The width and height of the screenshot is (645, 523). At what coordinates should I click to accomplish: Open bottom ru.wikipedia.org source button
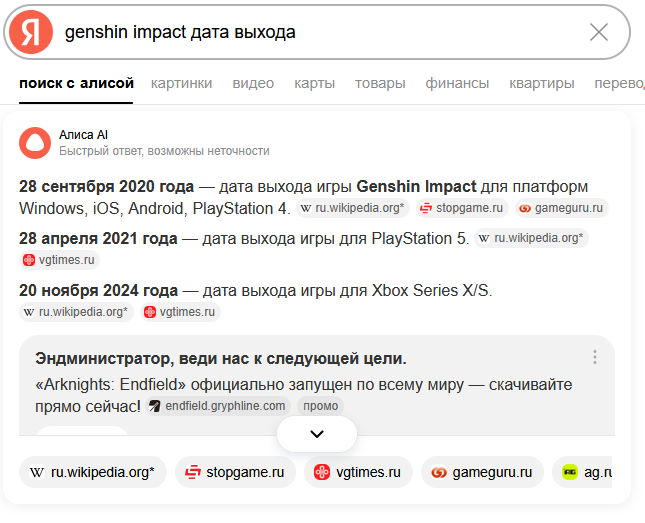point(93,472)
